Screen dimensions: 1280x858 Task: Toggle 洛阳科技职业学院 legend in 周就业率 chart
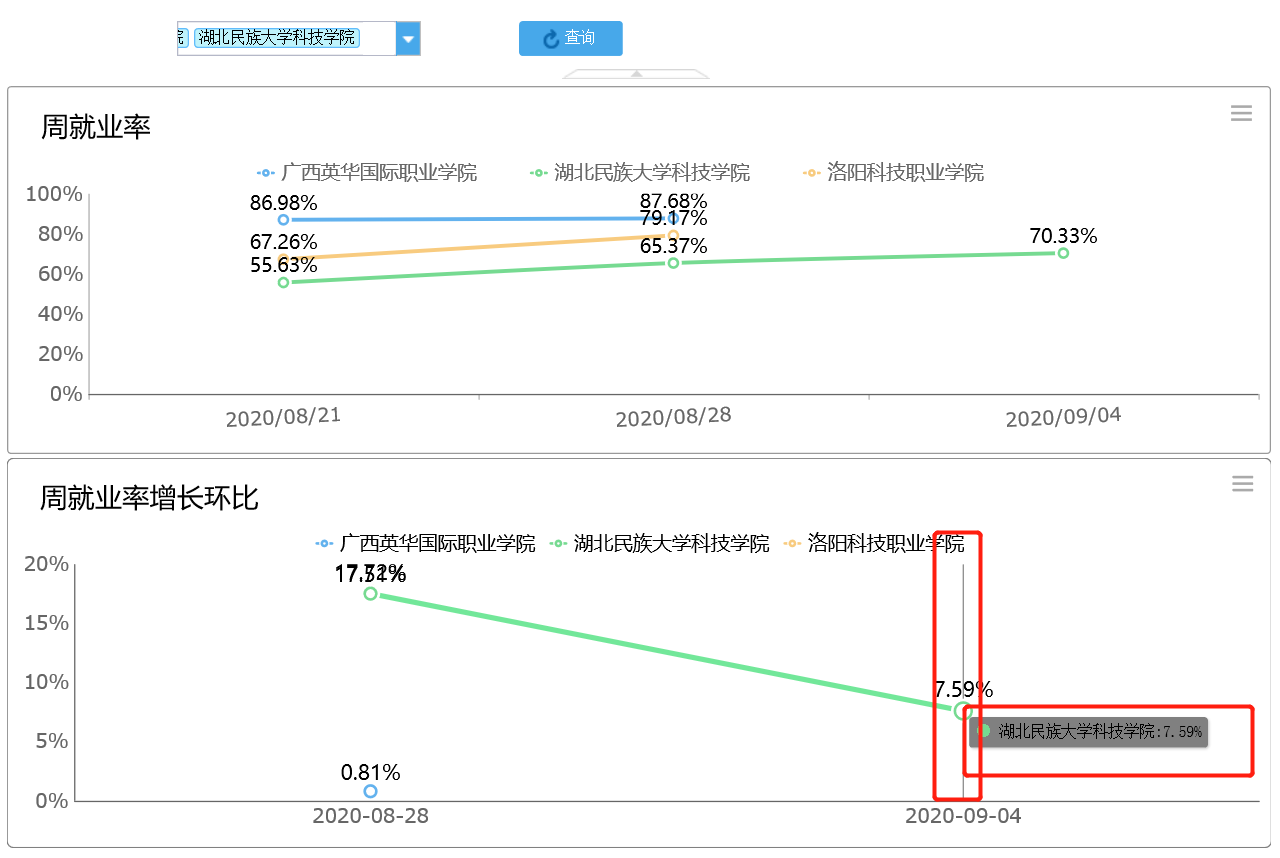893,172
